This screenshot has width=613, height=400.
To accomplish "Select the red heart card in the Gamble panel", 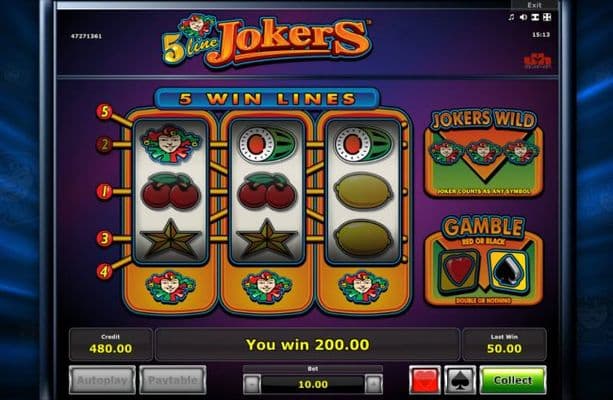I will 459,271.
